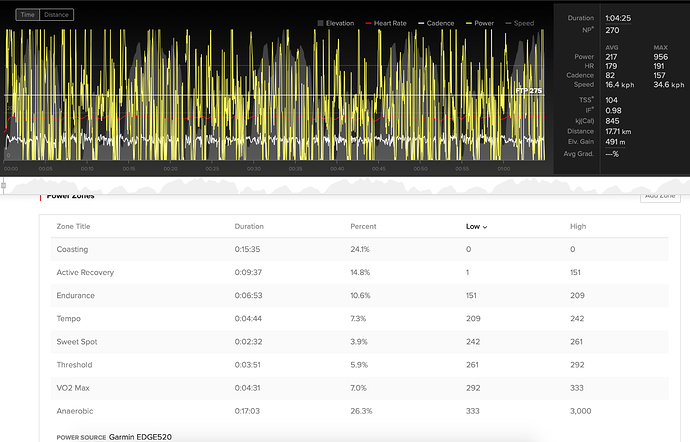
Task: Click the yellow Power legend swatch
Action: tap(469, 23)
